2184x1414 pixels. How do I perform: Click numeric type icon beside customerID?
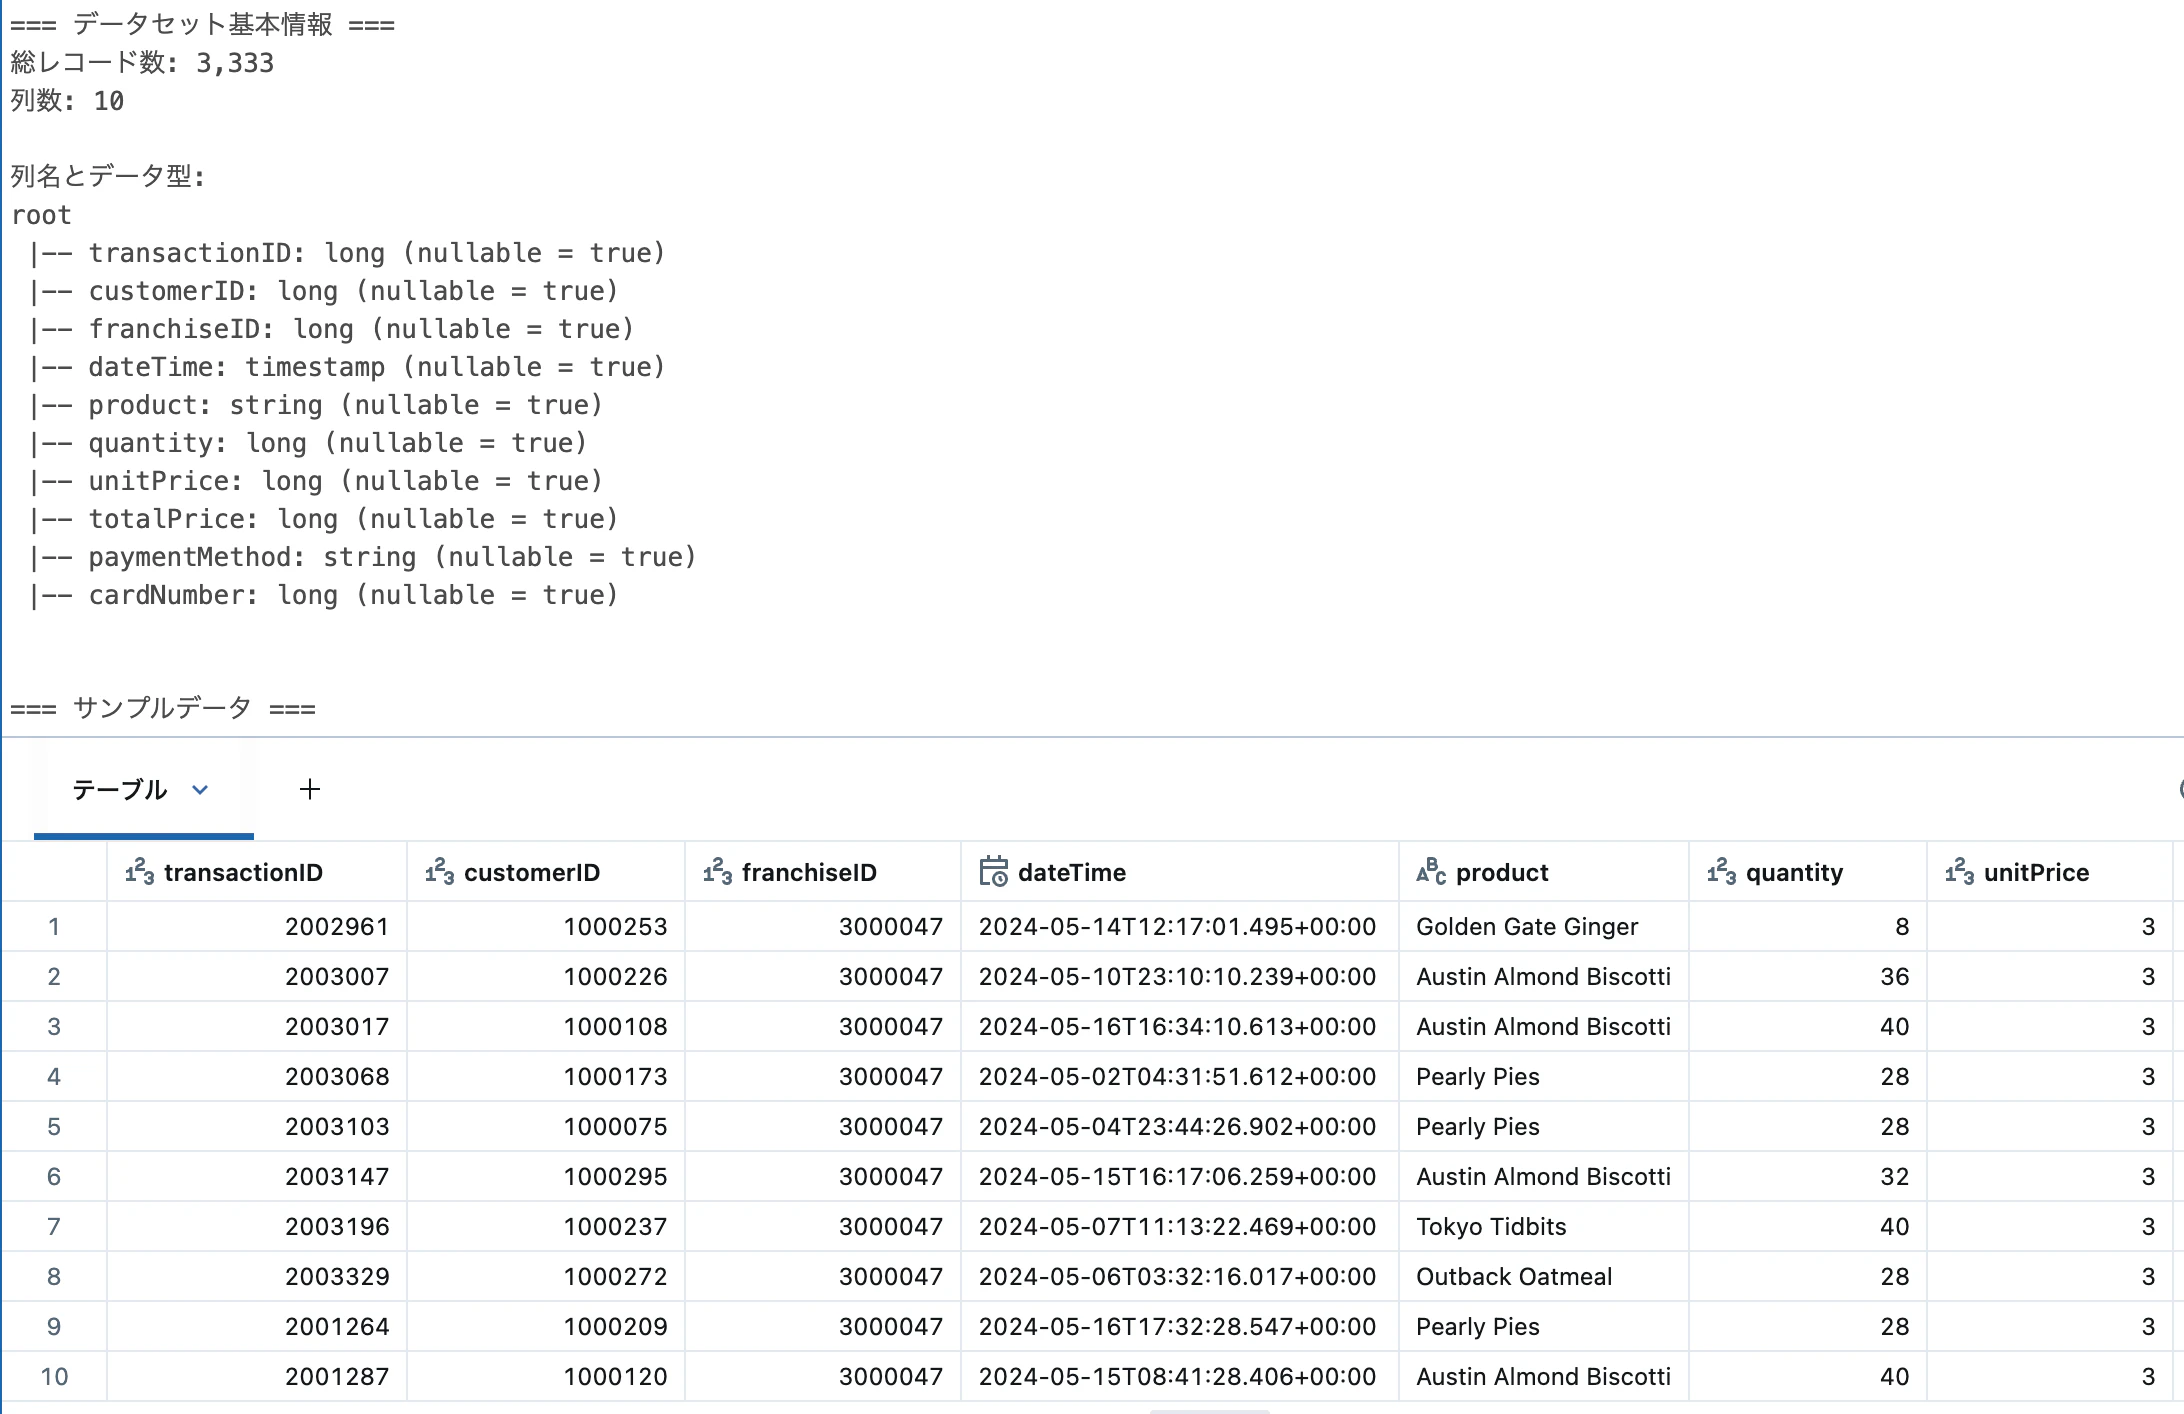(x=439, y=872)
